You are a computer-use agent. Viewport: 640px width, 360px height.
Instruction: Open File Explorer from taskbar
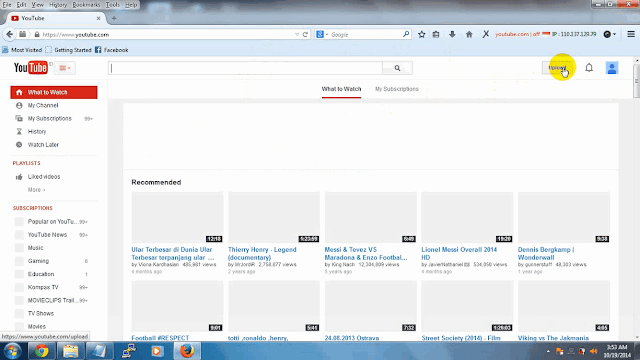70,351
